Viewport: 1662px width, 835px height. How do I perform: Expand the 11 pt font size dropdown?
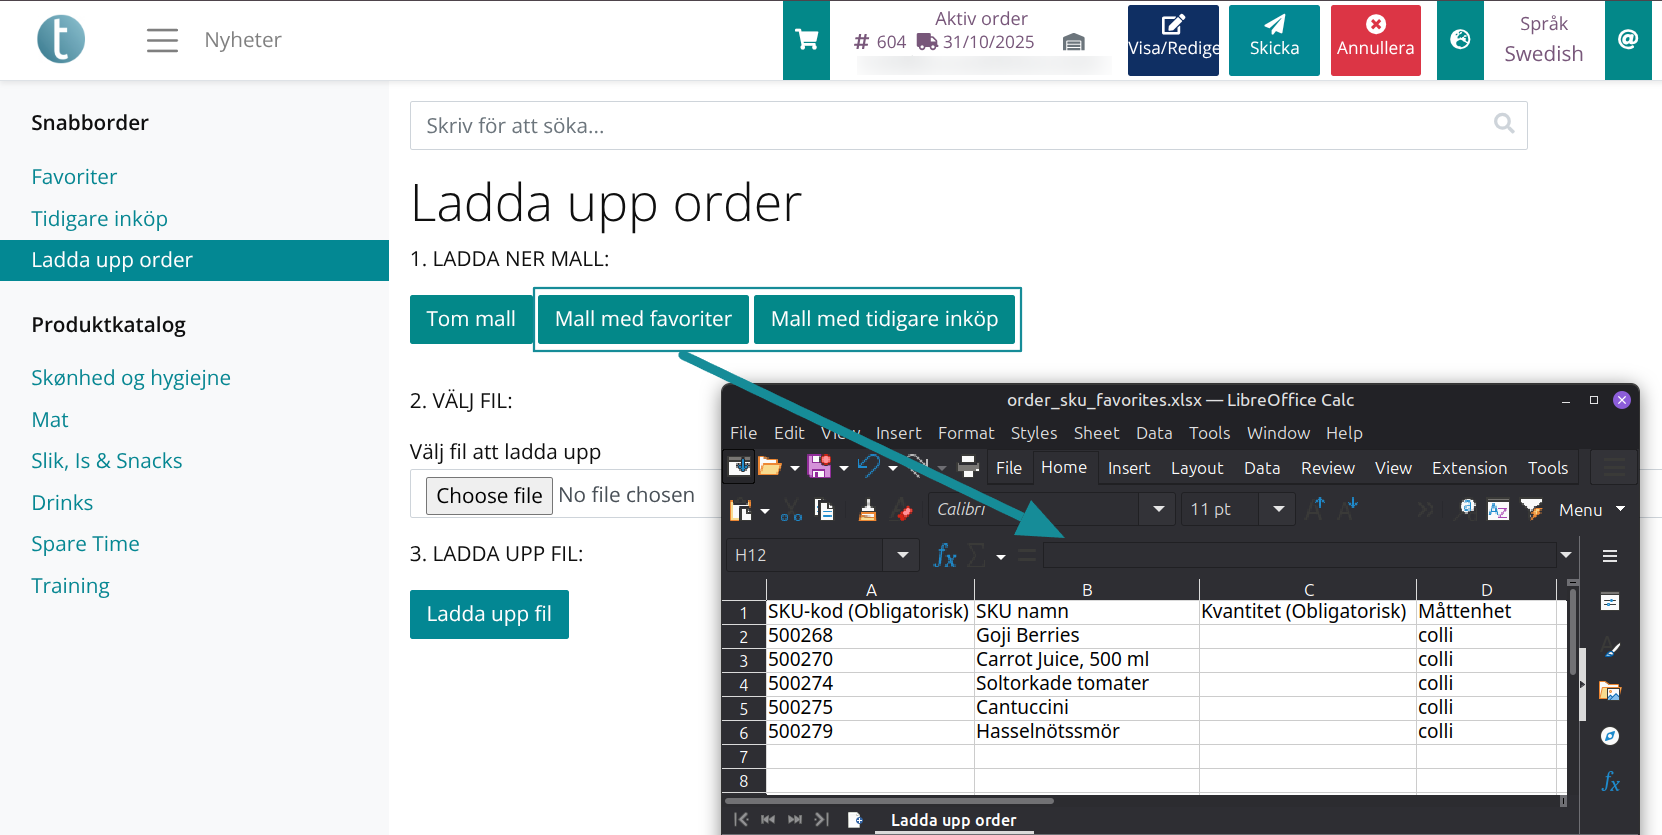point(1279,509)
